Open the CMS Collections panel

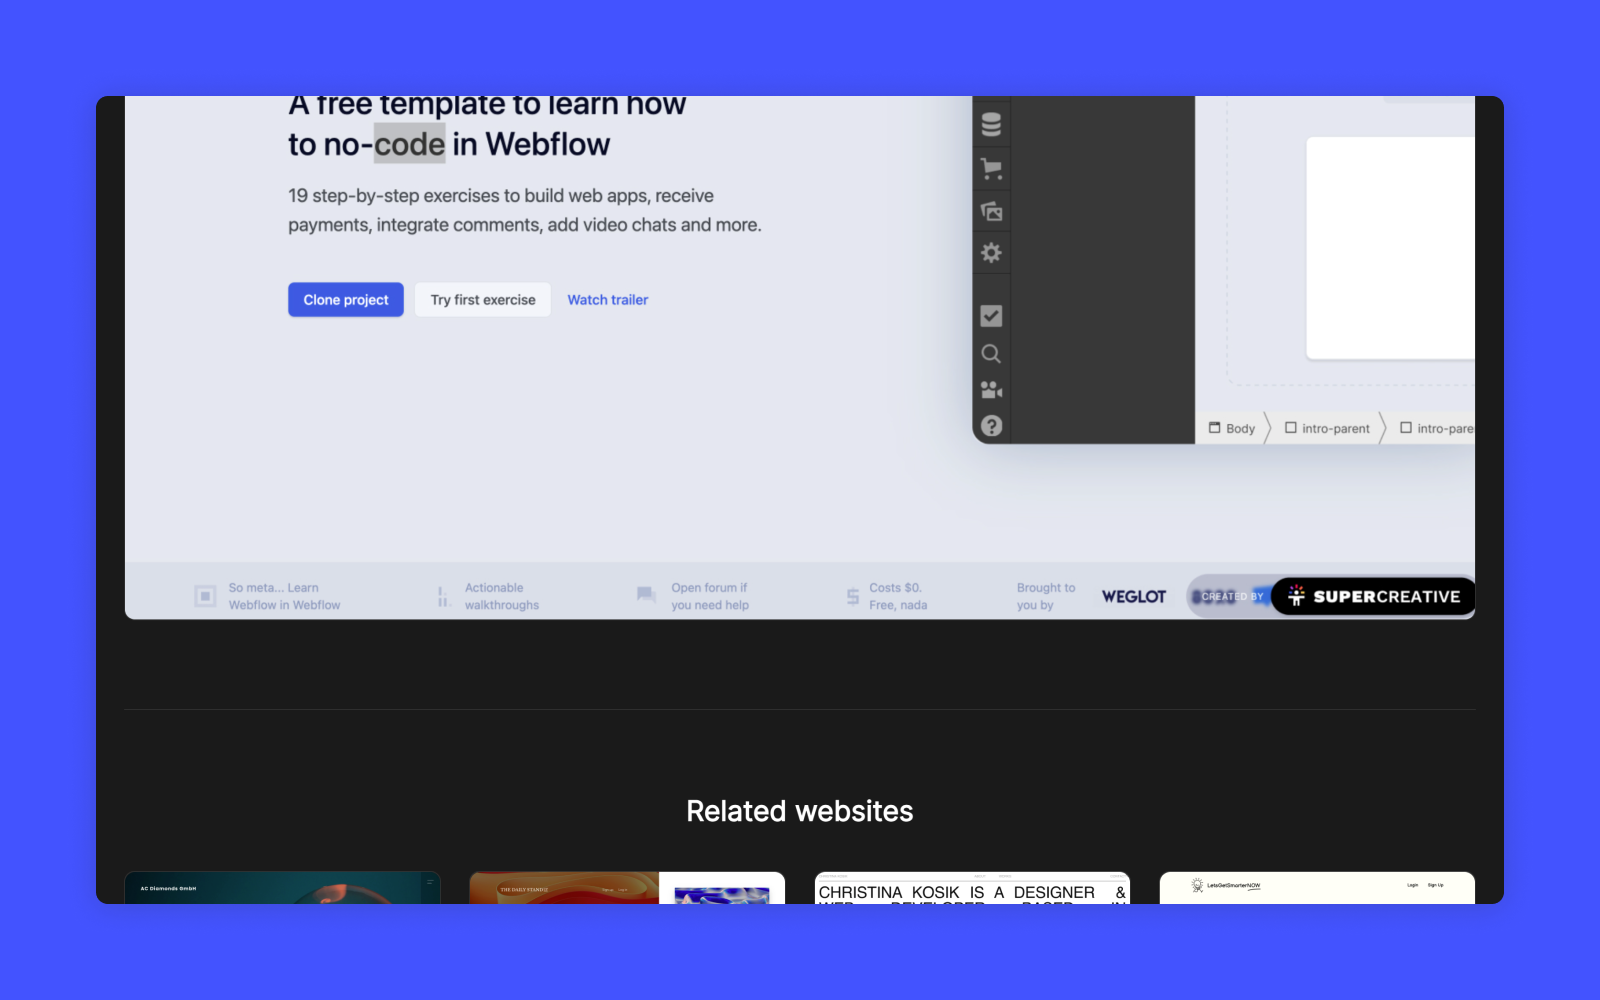click(x=991, y=124)
